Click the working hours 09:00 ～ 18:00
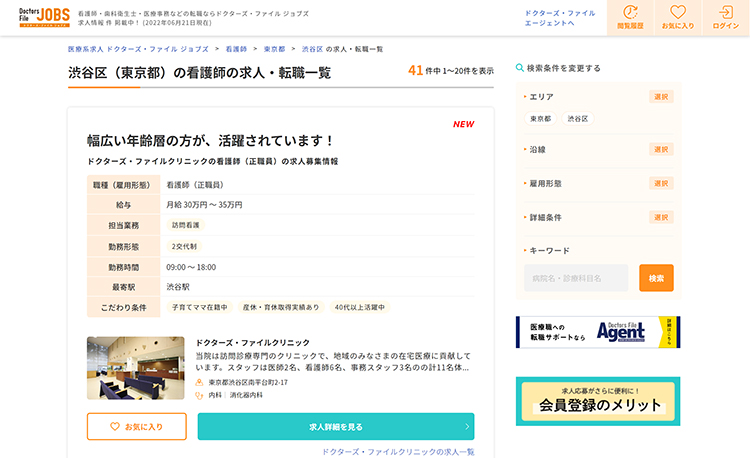Viewport: 750px width, 458px height. click(191, 267)
